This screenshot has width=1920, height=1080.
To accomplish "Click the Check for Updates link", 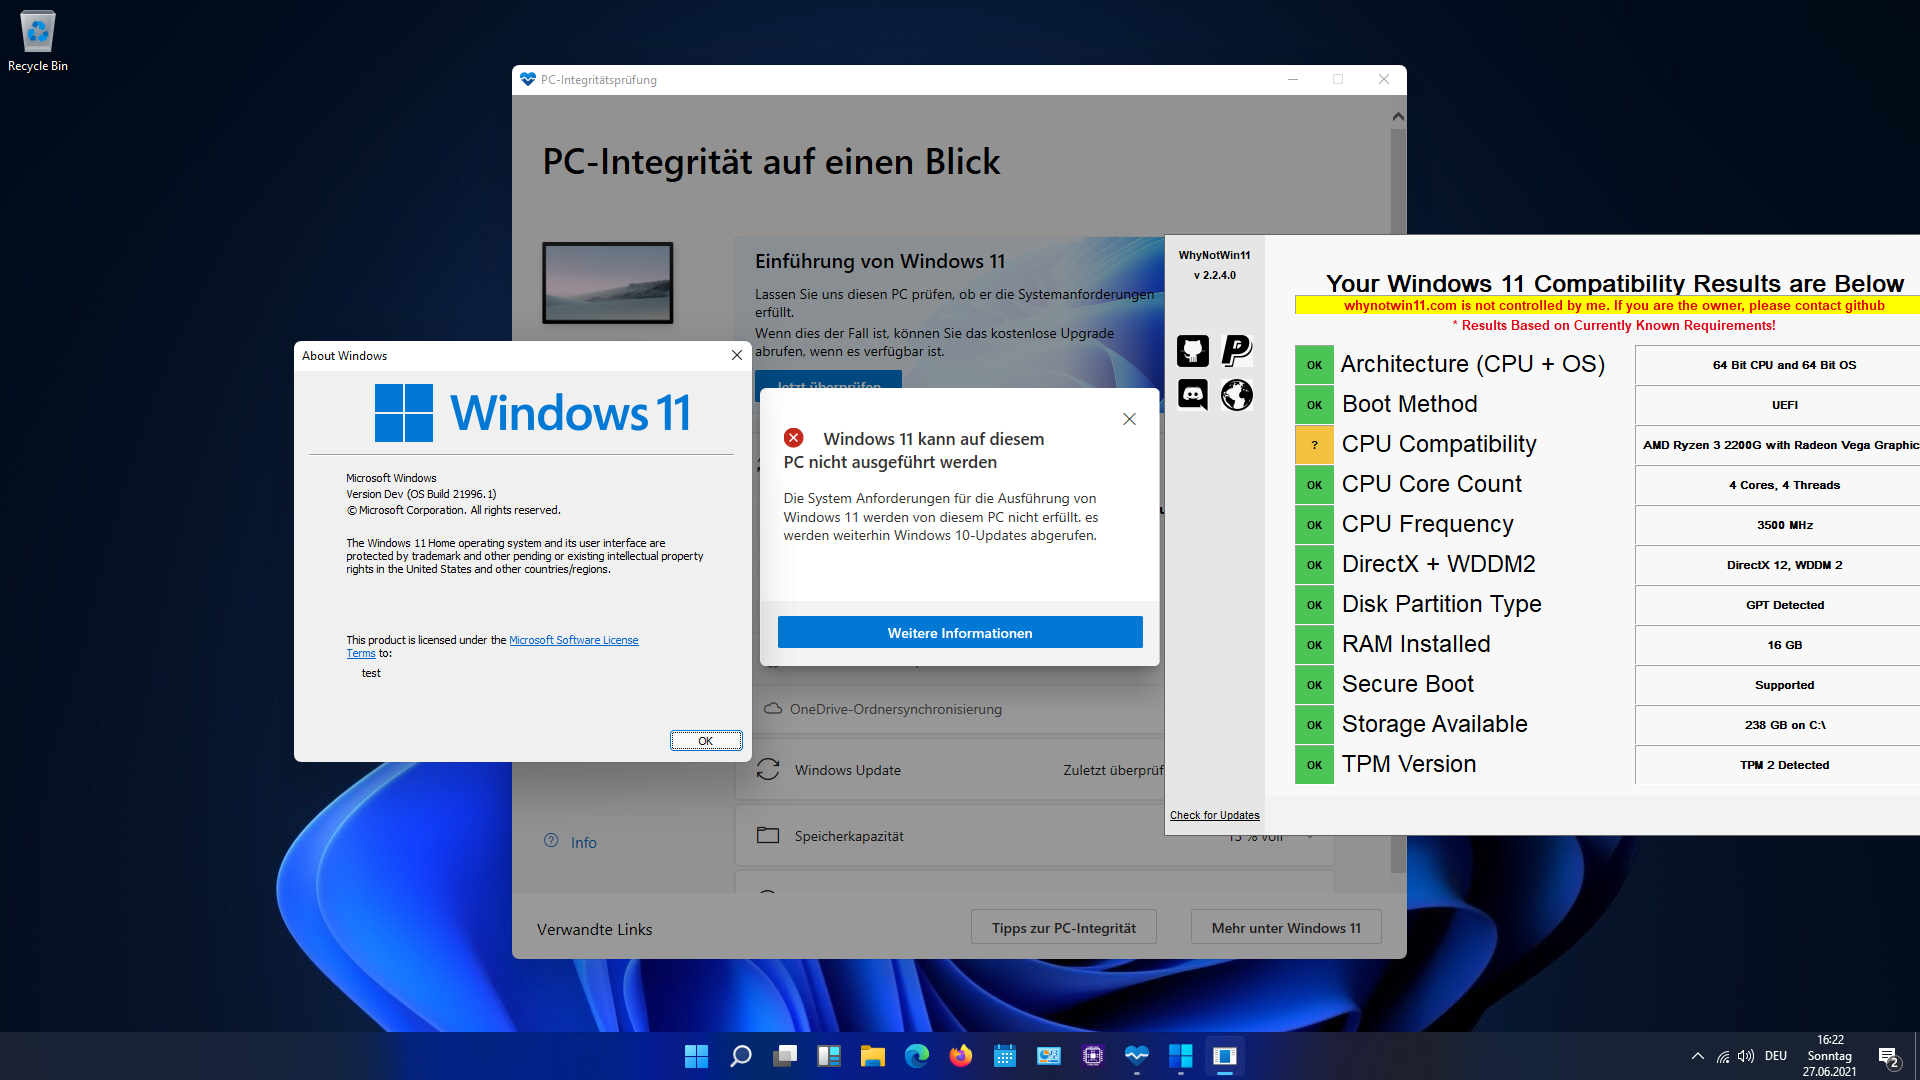I will pyautogui.click(x=1214, y=815).
